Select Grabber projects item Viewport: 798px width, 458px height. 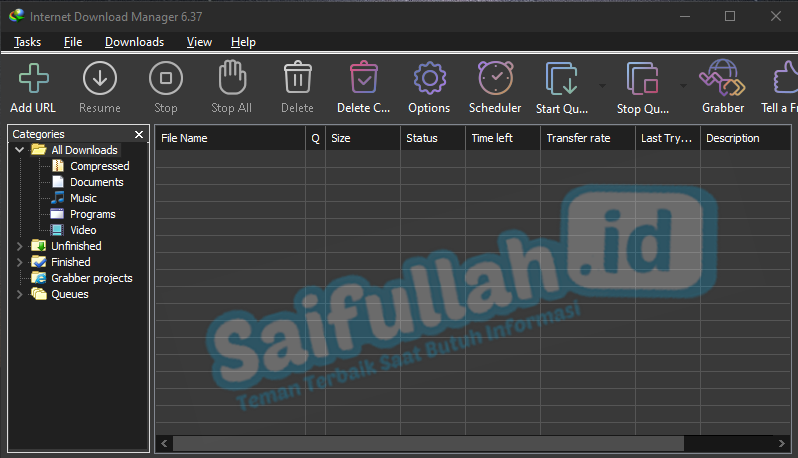click(x=92, y=278)
